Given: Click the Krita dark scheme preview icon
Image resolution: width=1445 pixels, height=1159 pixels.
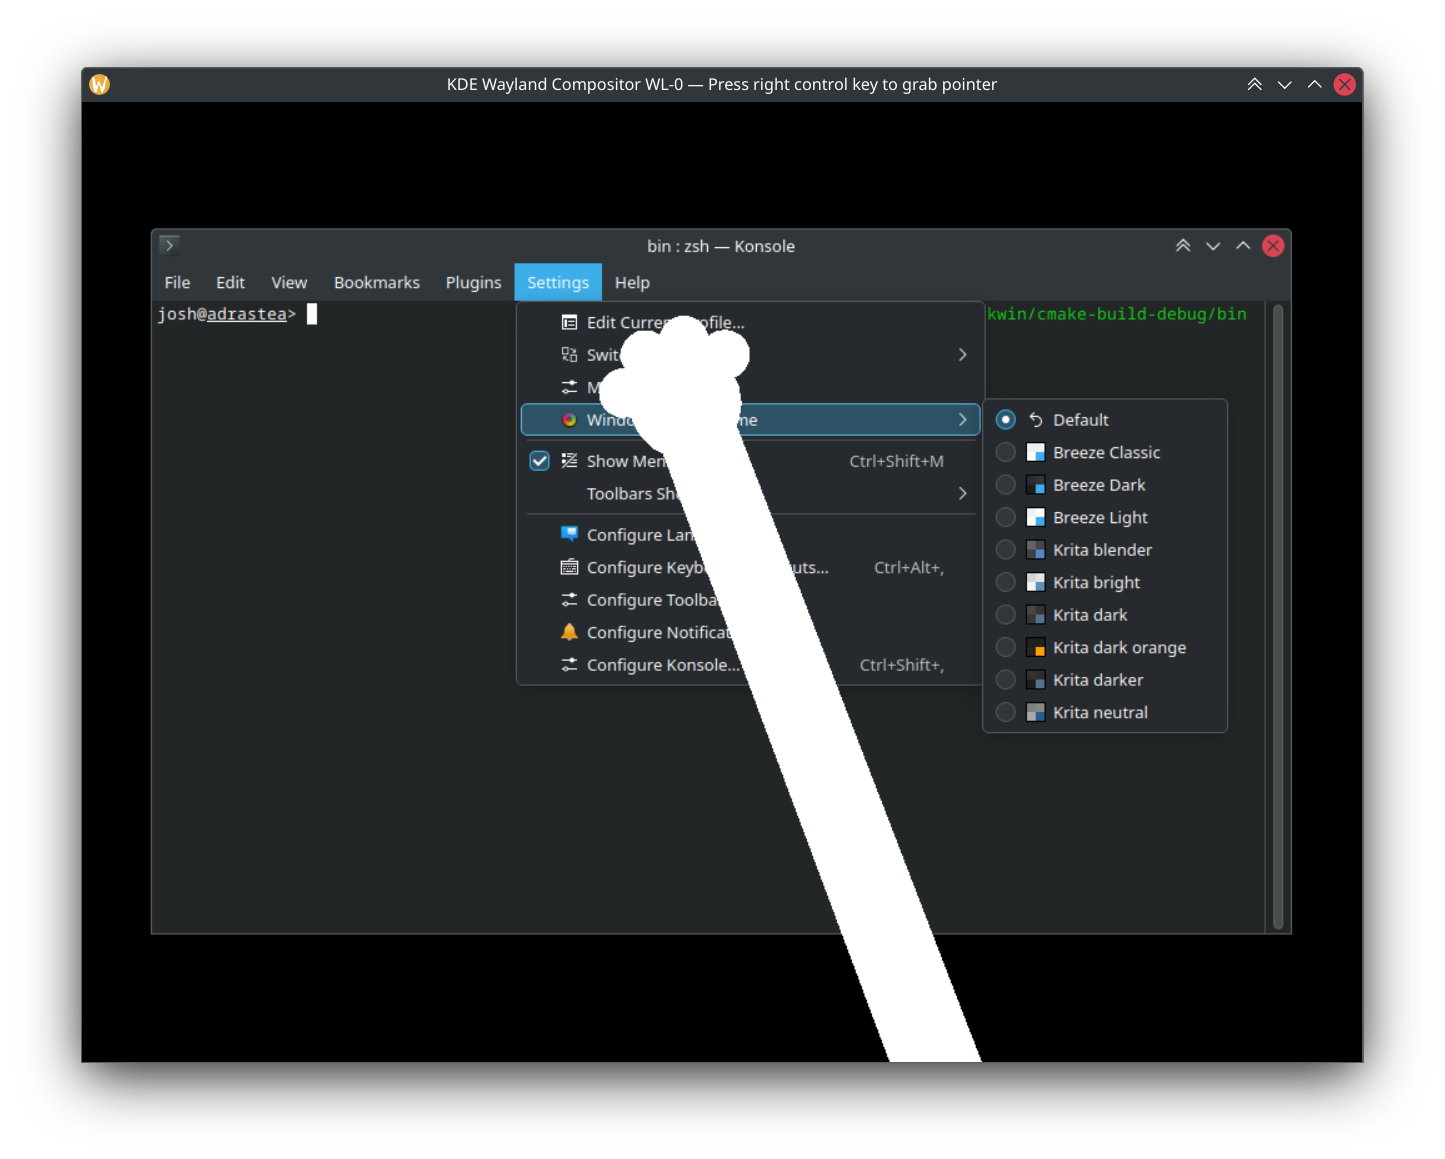Looking at the screenshot, I should pyautogui.click(x=1036, y=615).
